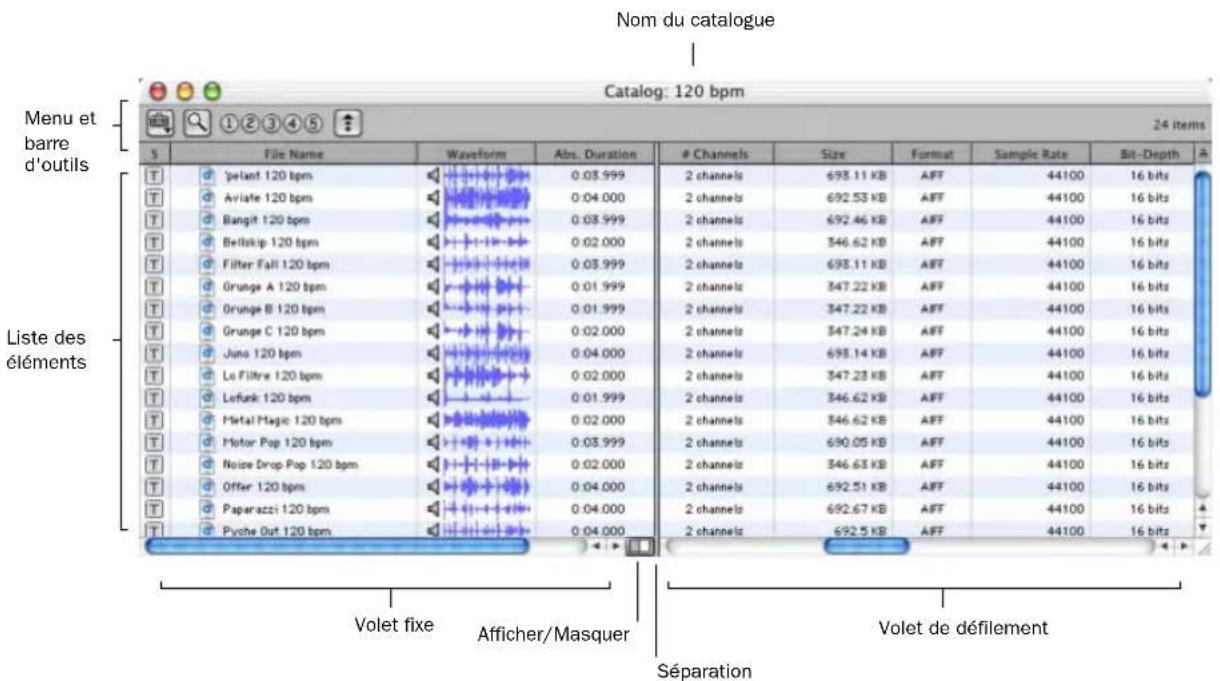
Task: Click the Aviate 120 bpm waveform
Action: [x=487, y=198]
